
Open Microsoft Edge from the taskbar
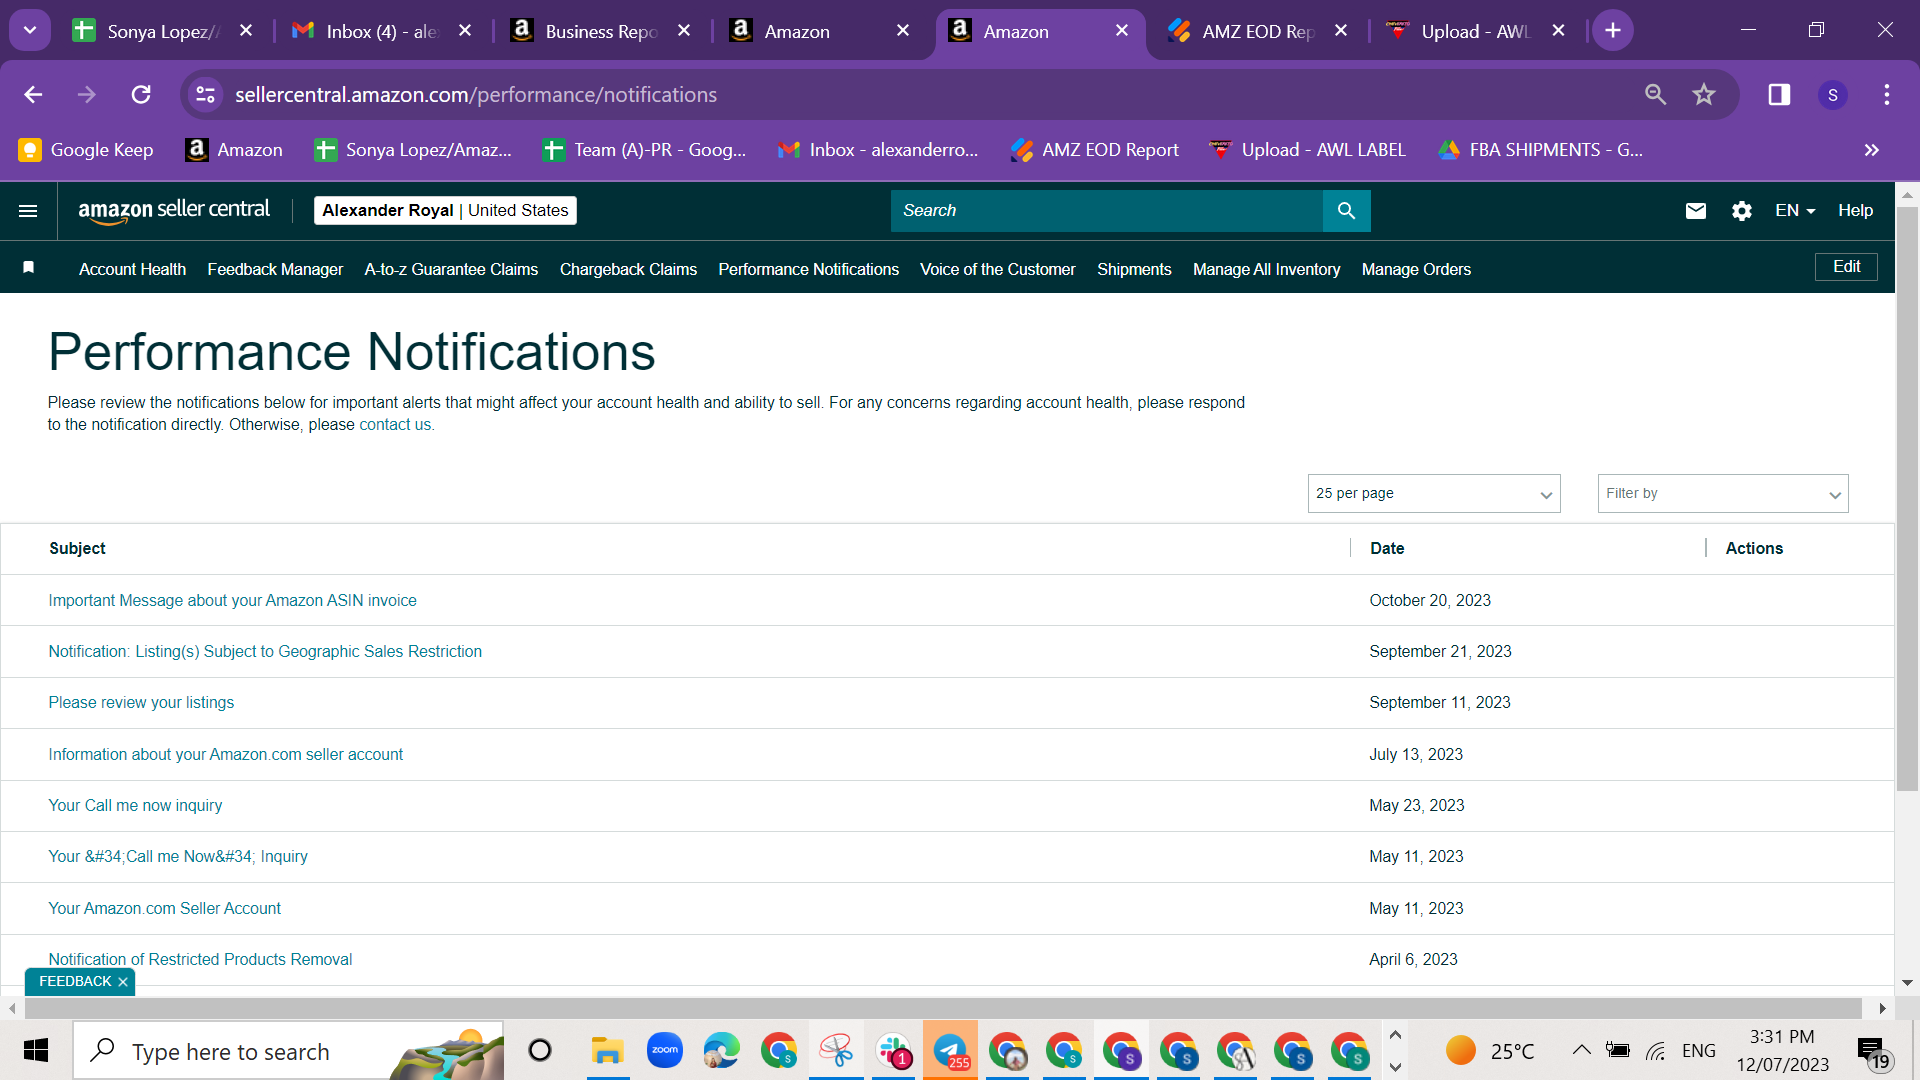(x=721, y=1051)
